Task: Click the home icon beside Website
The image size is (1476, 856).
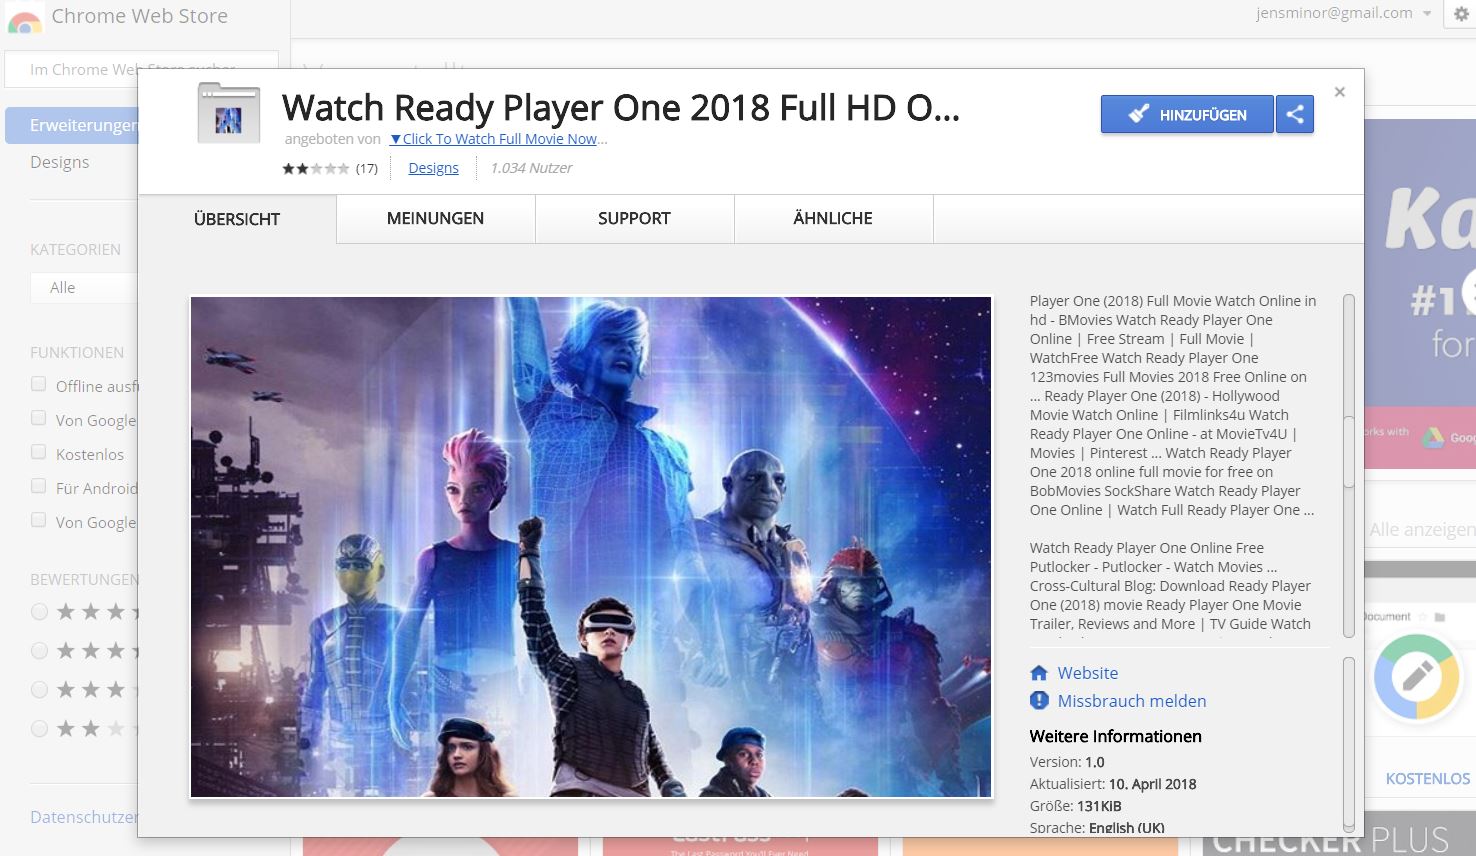Action: pyautogui.click(x=1039, y=673)
